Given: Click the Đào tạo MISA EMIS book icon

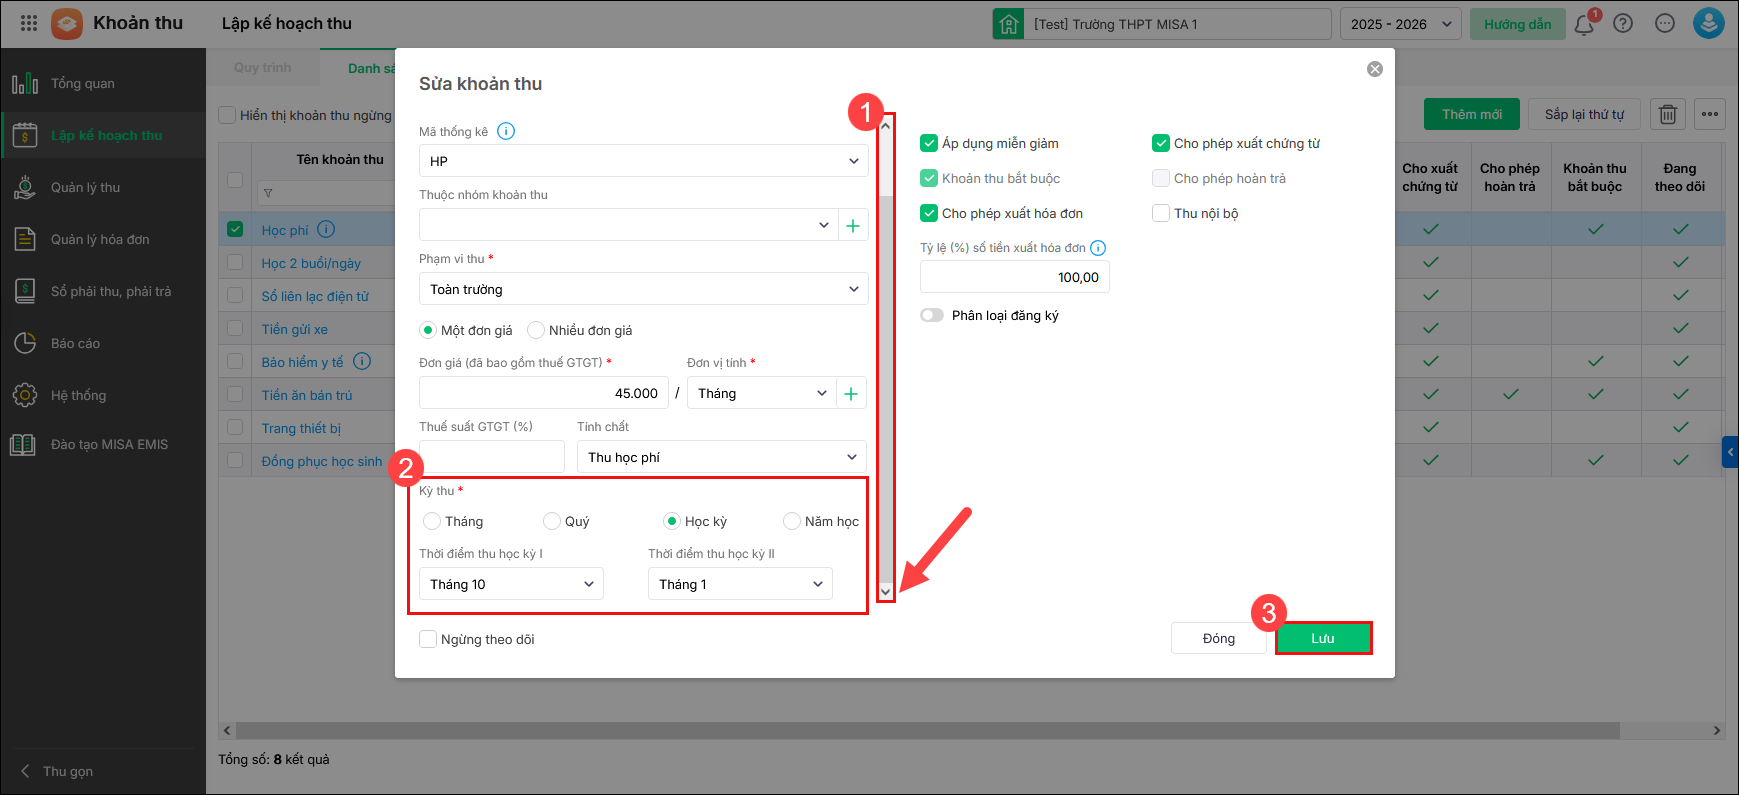Looking at the screenshot, I should tap(23, 445).
